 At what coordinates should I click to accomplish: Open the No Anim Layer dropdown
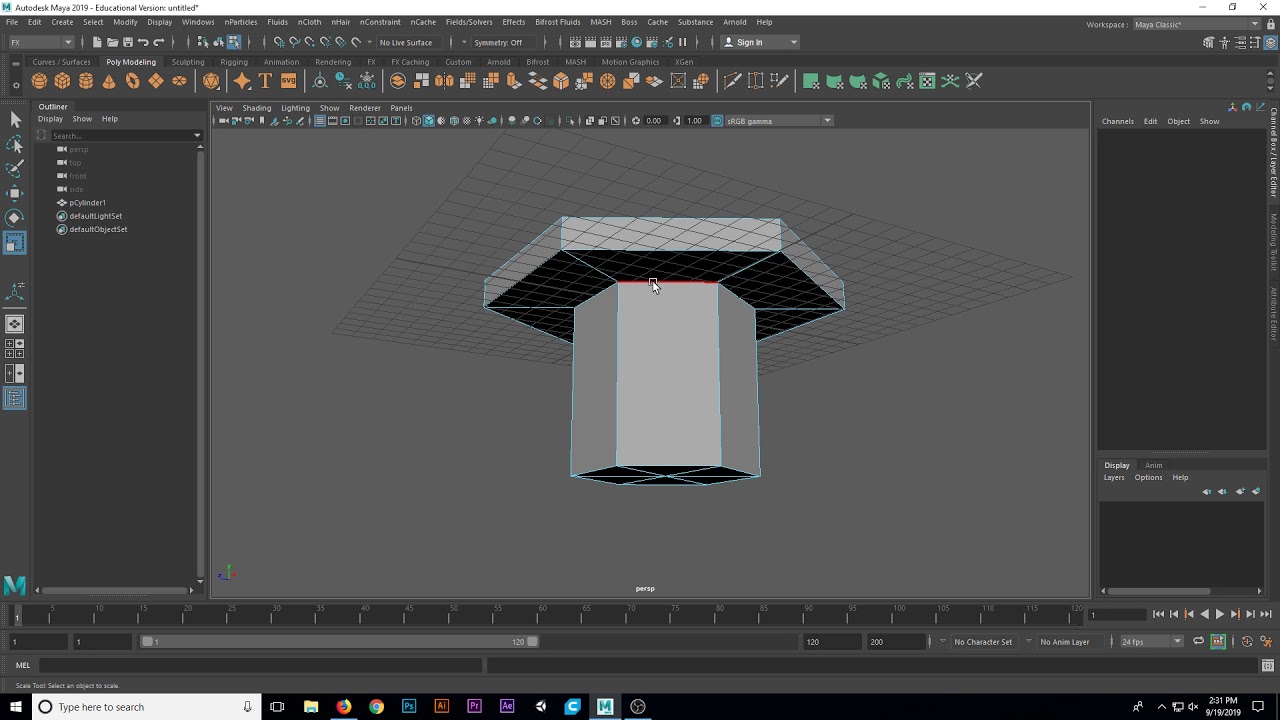(x=1070, y=641)
